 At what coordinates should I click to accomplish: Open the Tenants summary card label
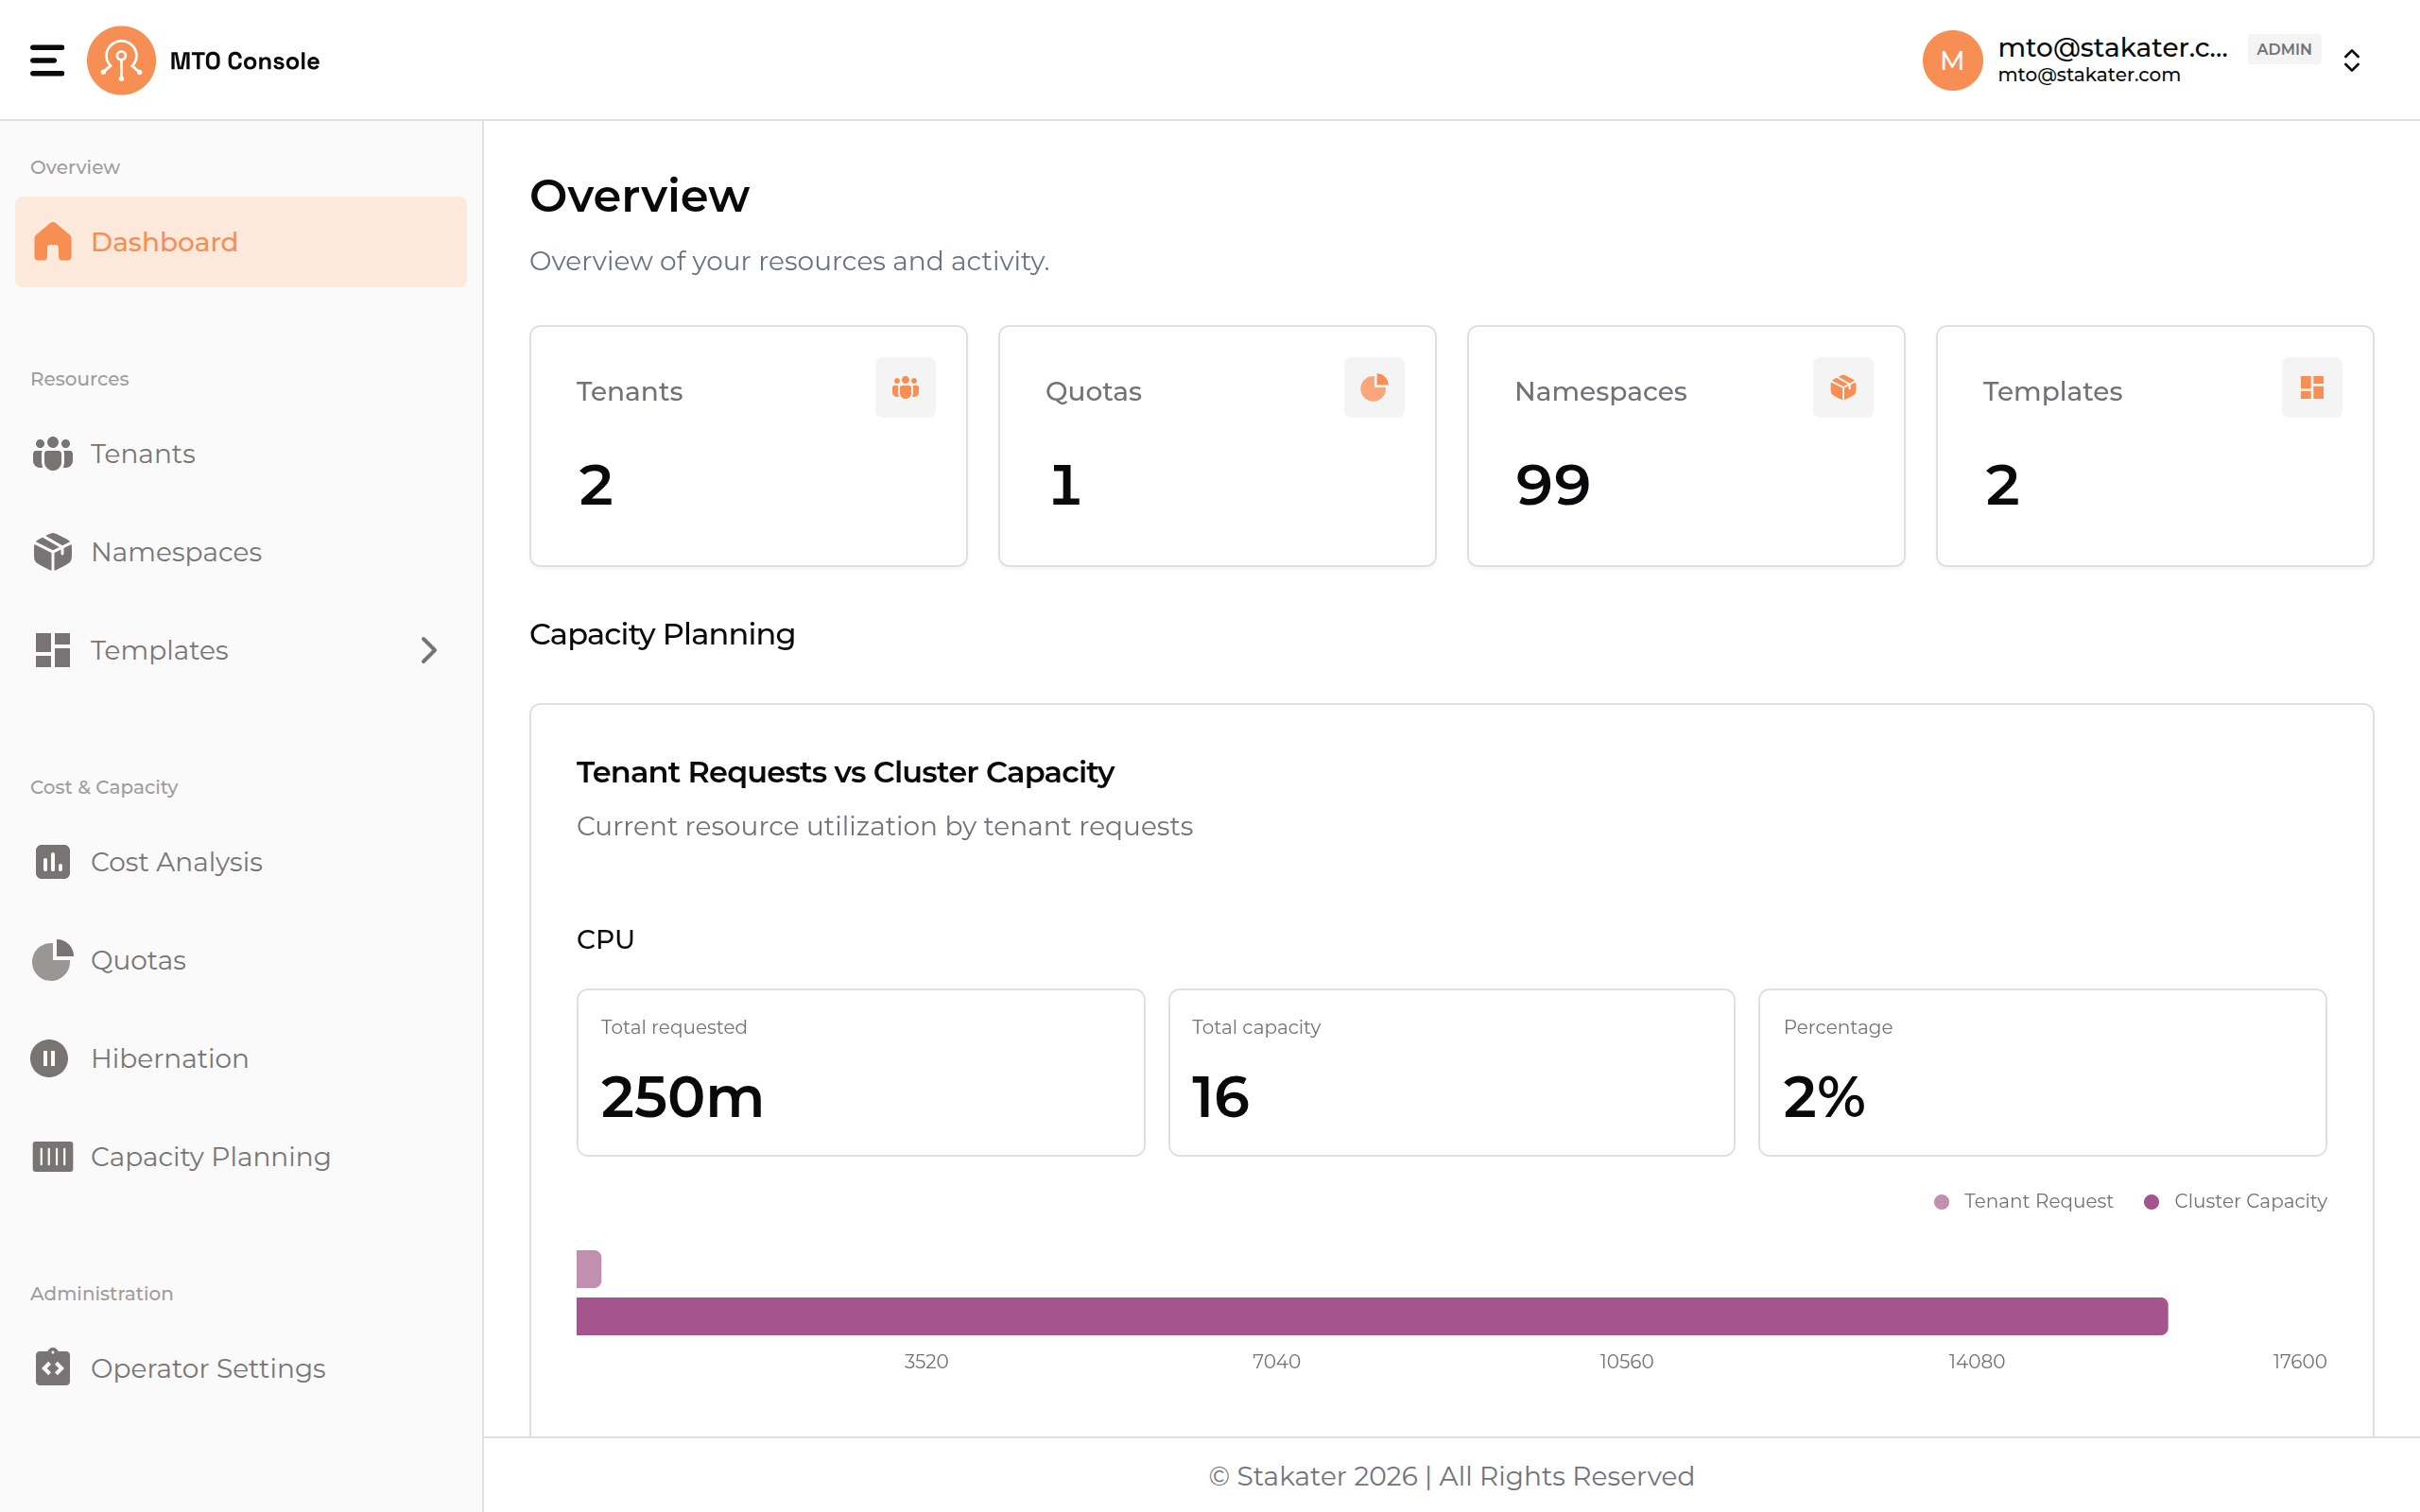coord(629,392)
